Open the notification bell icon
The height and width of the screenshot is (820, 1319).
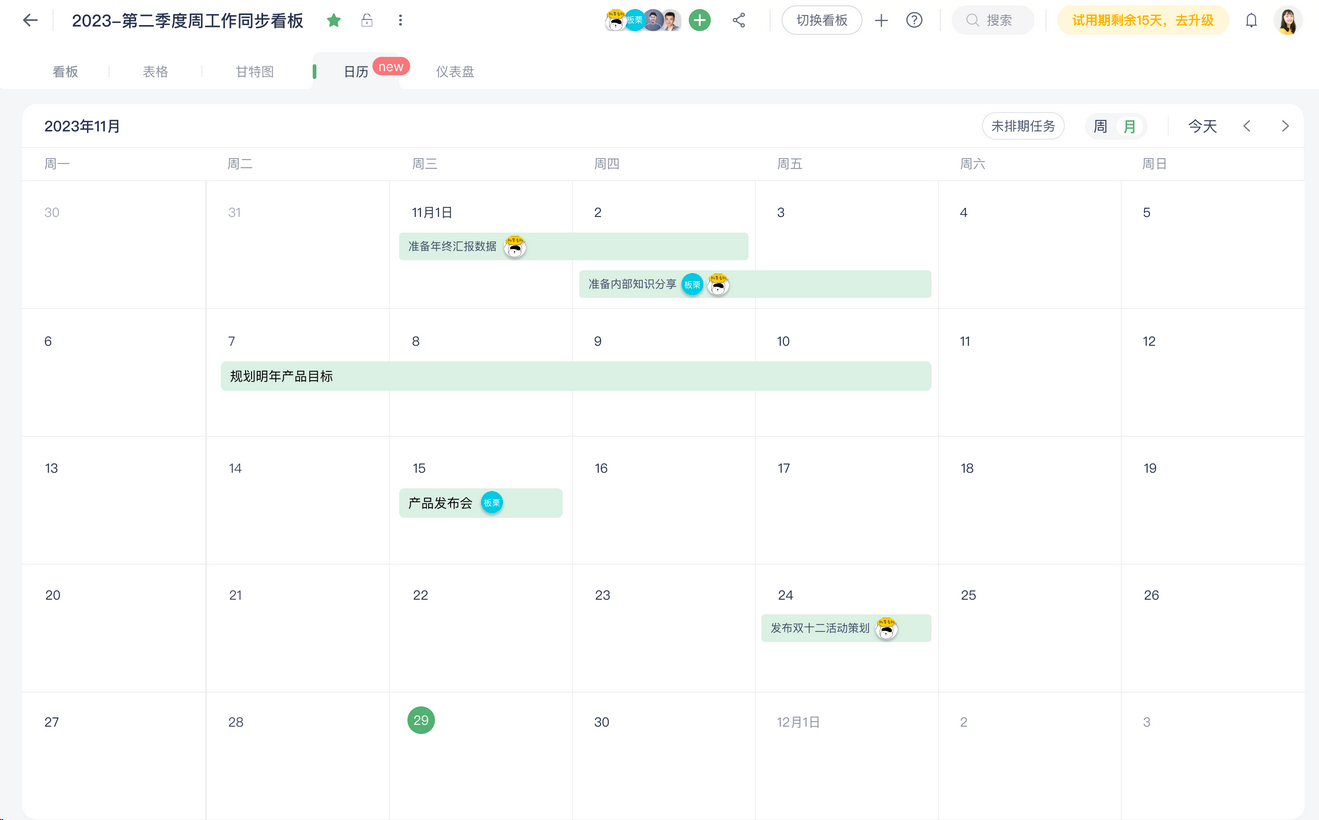point(1251,20)
